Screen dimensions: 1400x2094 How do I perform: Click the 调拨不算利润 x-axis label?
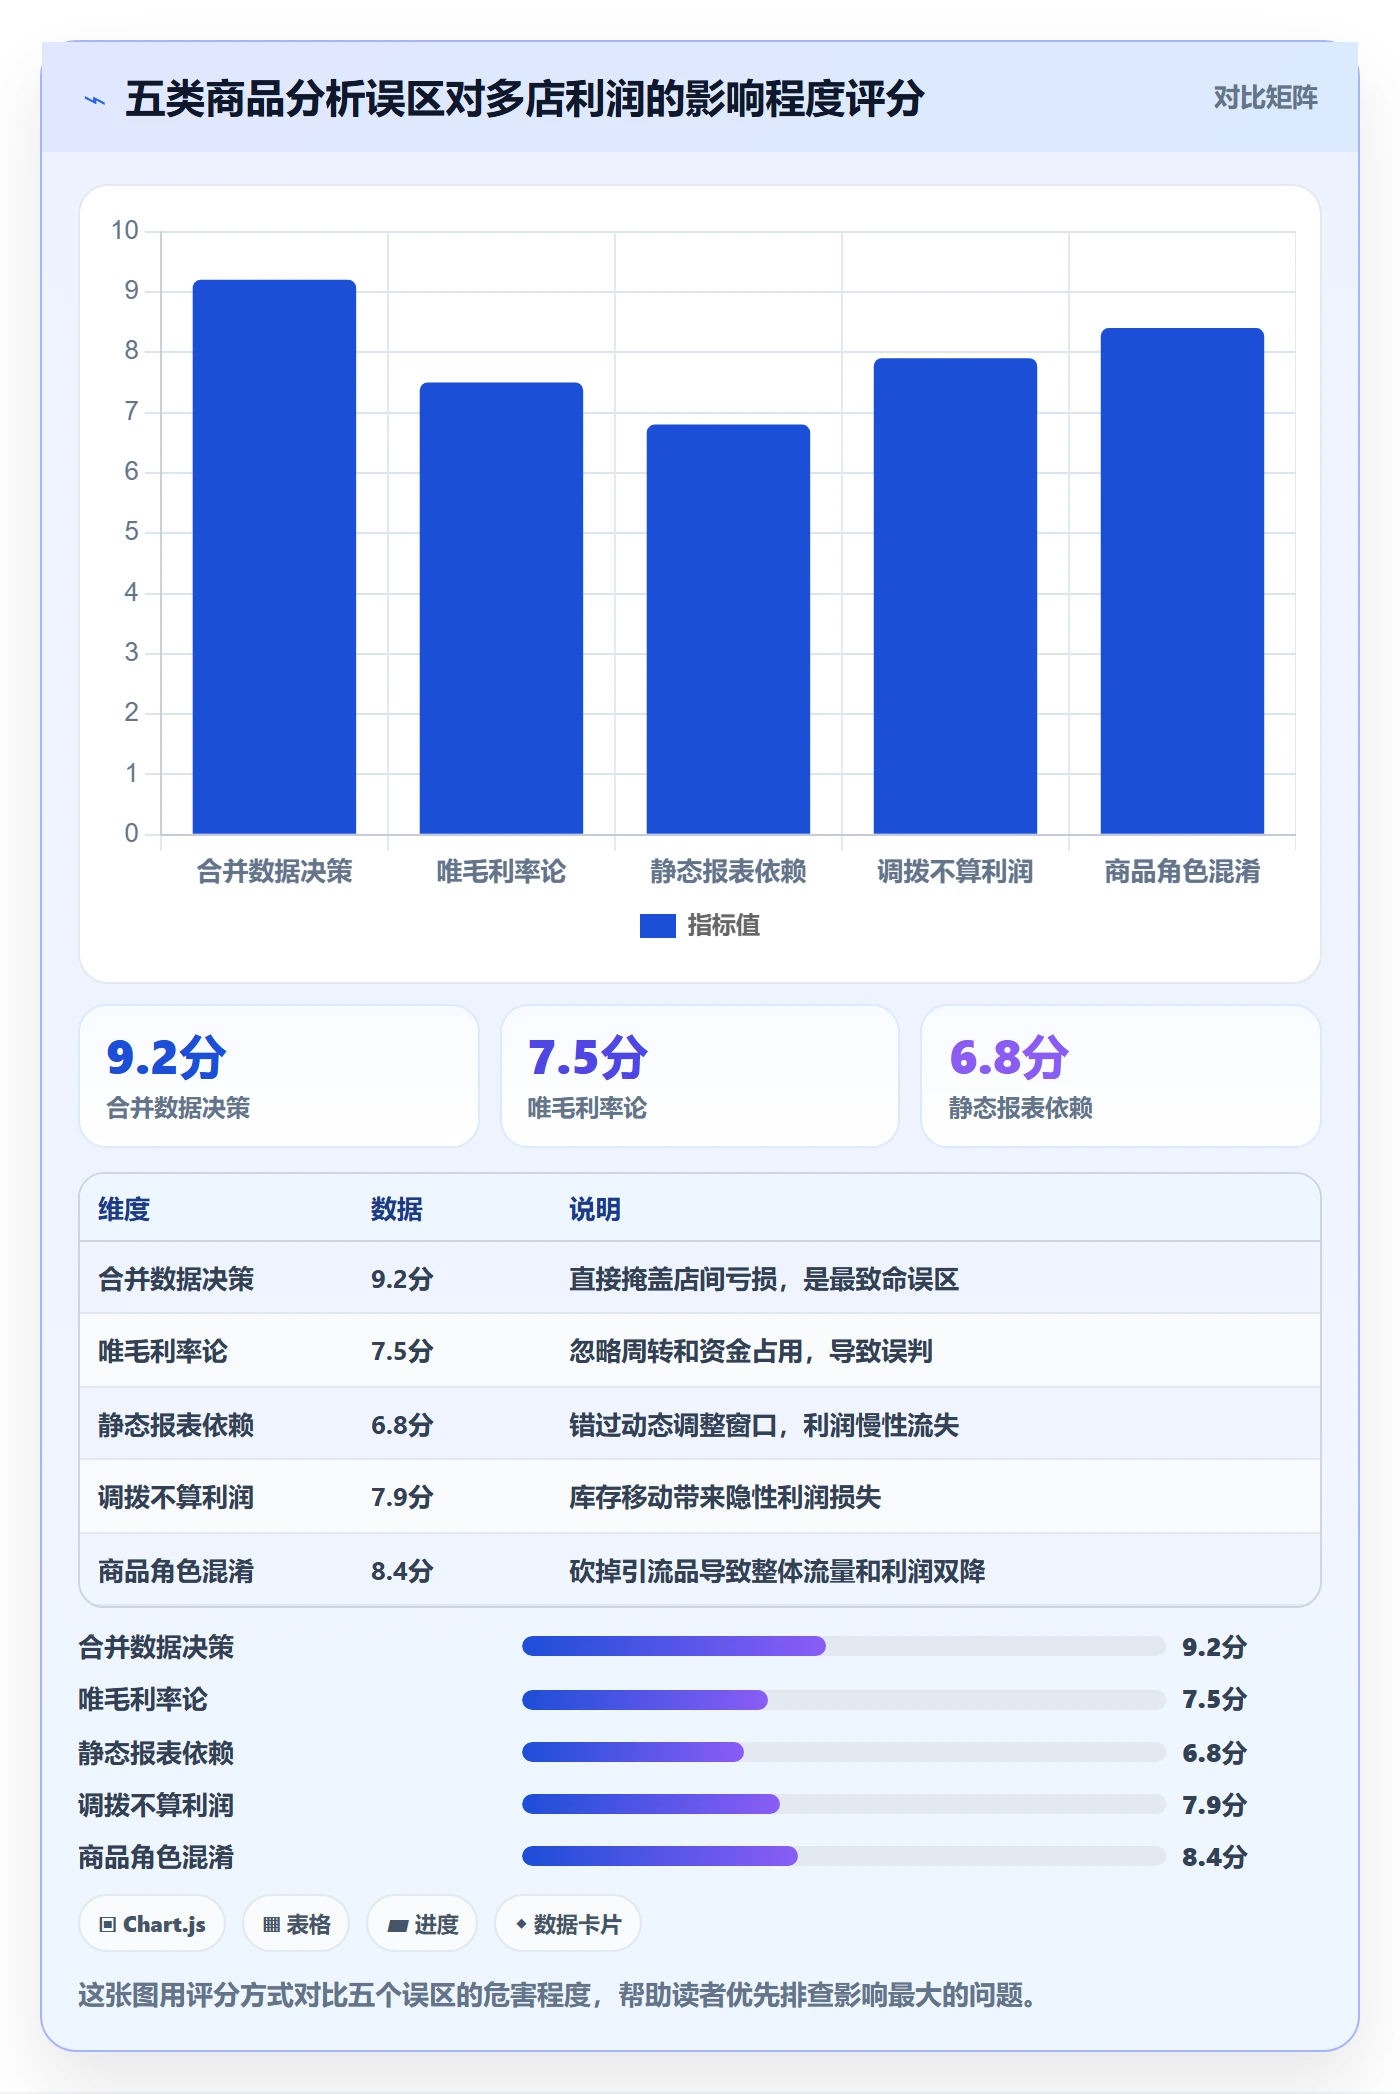955,871
